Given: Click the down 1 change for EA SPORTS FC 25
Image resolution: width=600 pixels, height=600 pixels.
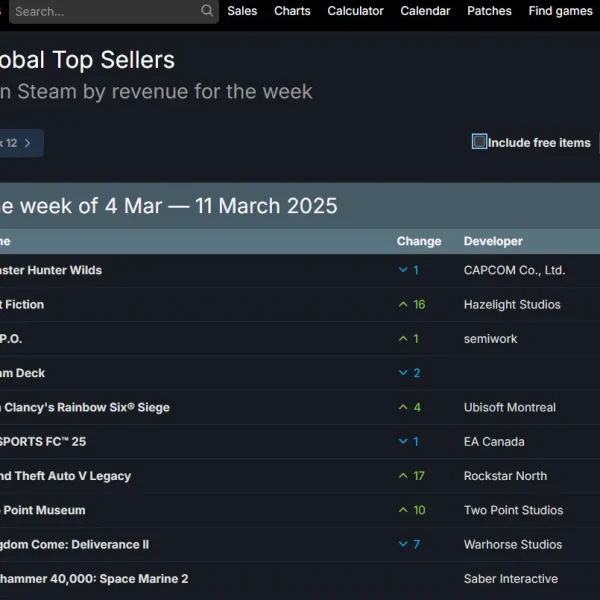Looking at the screenshot, I should point(408,442).
